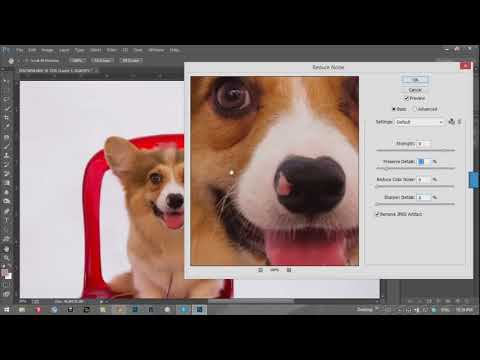Open the Help menu
480x360 pixels.
tap(174, 50)
